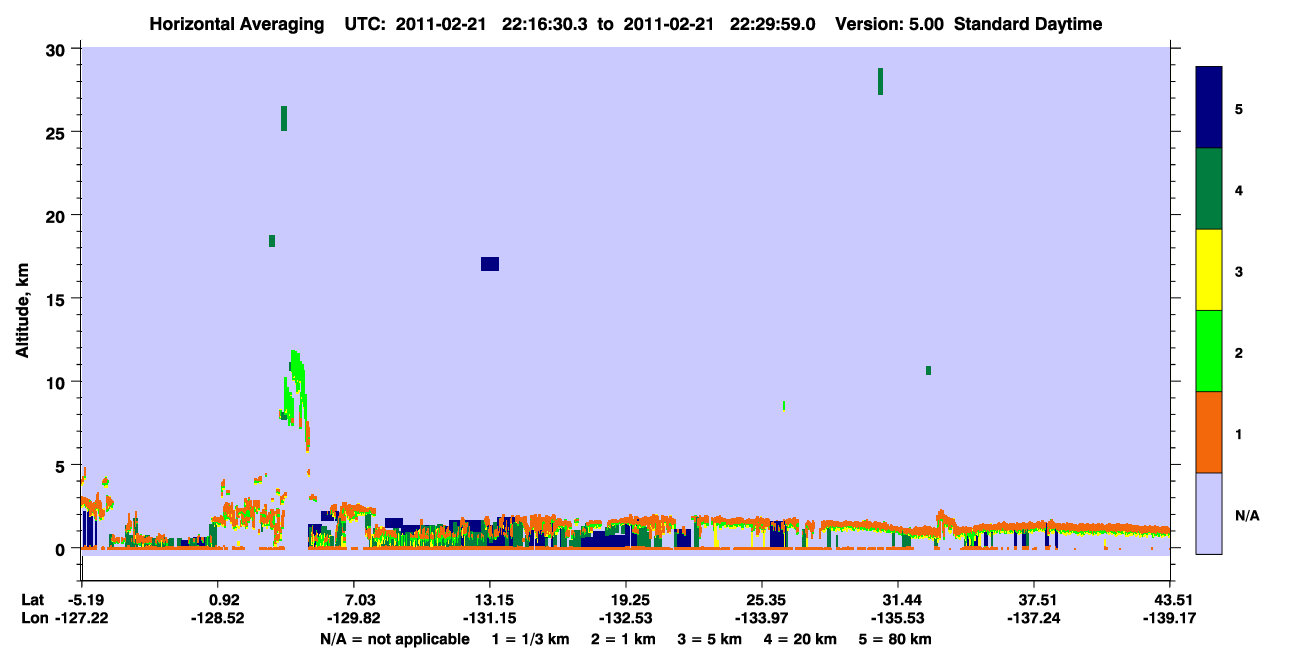
Task: Click the longitude value -127.22
Action: point(82,618)
